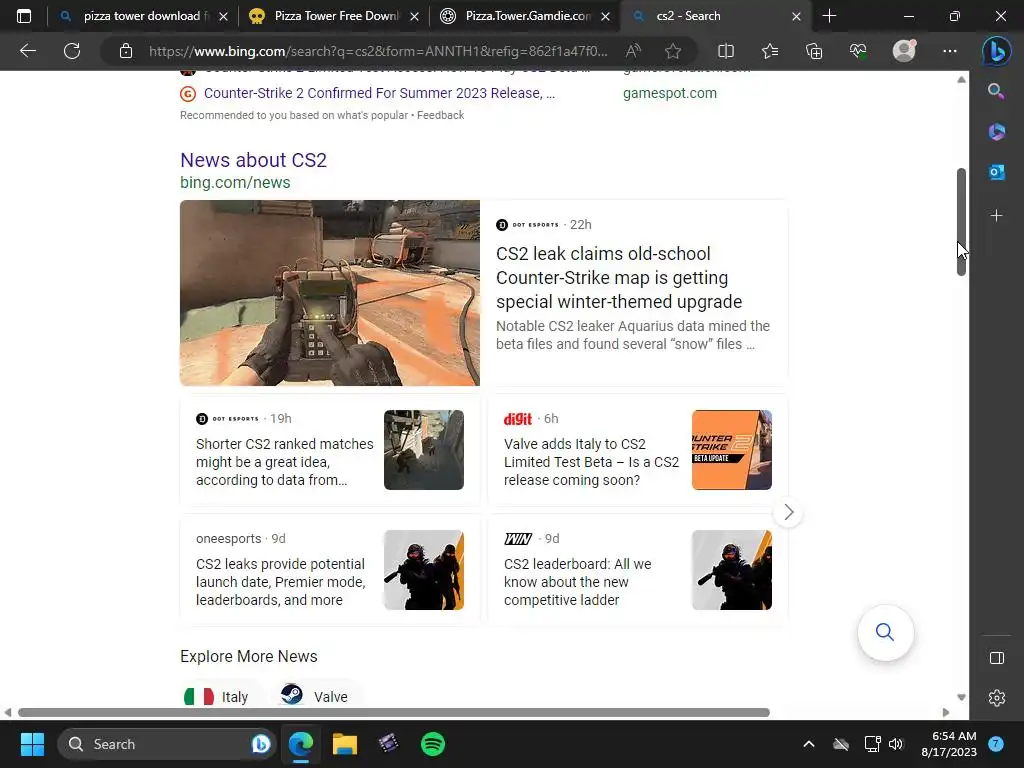
Task: Toggle the sidebar panel layout icon
Action: point(997,658)
